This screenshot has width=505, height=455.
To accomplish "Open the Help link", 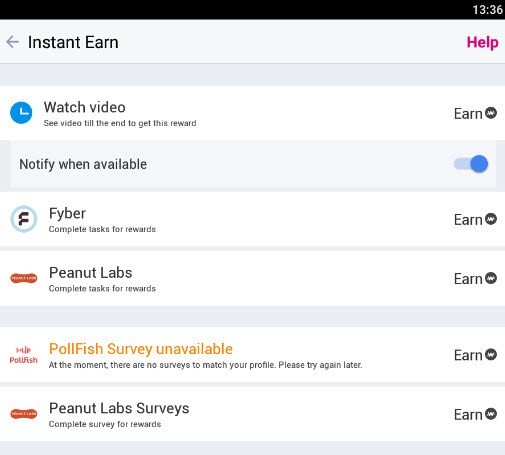I will [x=482, y=42].
